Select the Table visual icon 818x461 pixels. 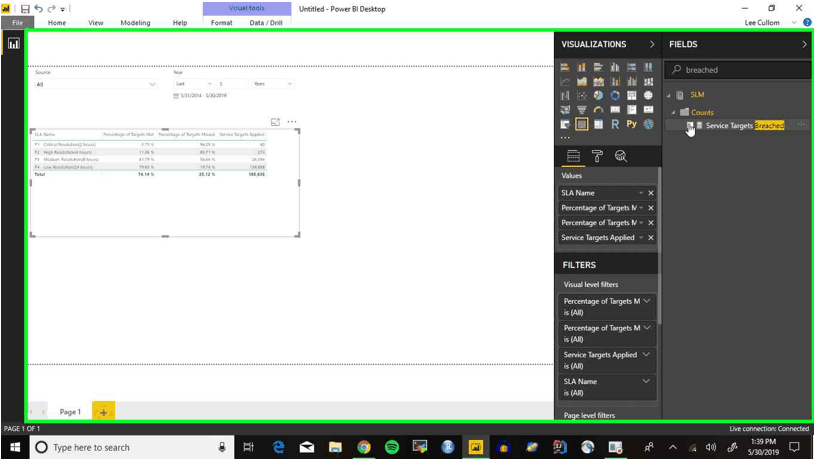[x=582, y=124]
